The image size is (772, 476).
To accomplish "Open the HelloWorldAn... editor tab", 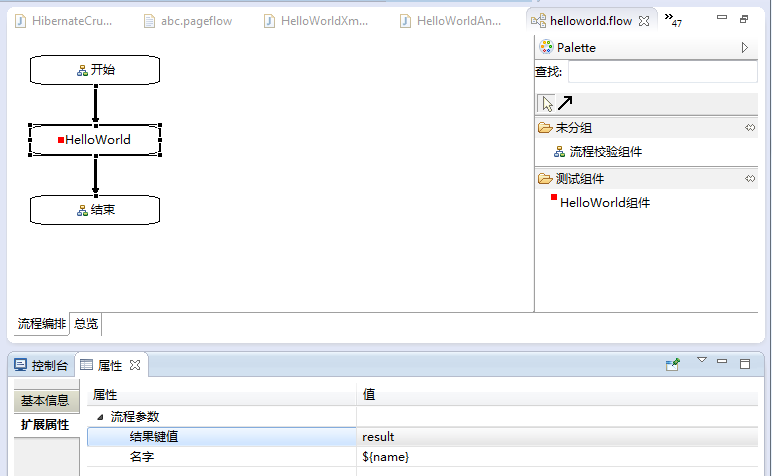I will pyautogui.click(x=451, y=21).
